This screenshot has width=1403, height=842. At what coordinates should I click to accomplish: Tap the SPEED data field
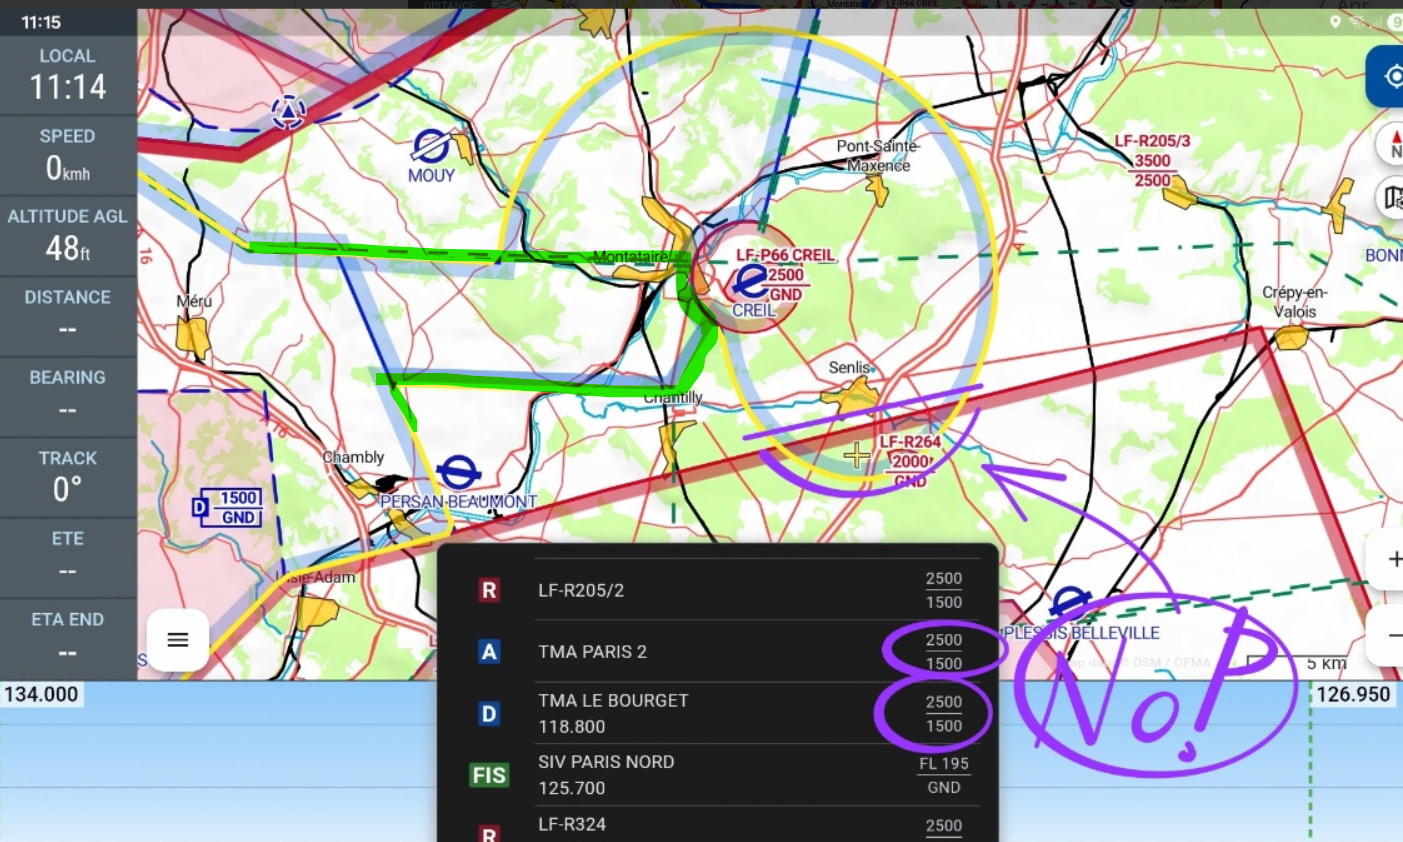[x=68, y=156]
